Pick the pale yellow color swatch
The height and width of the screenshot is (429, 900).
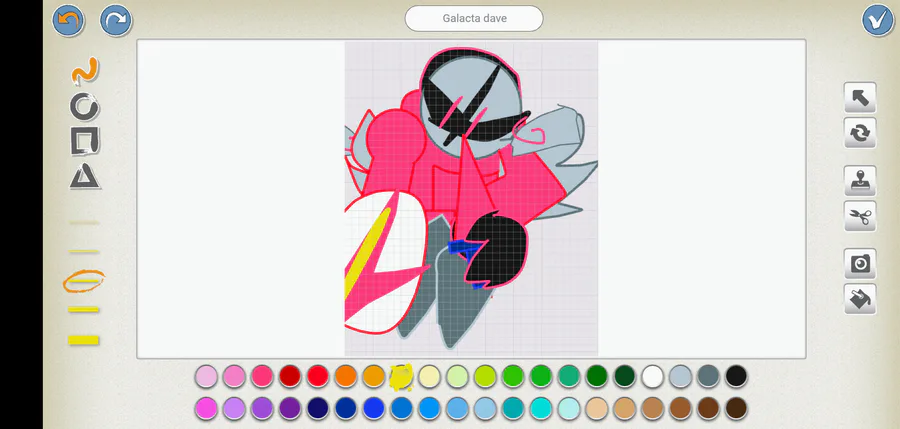point(430,376)
